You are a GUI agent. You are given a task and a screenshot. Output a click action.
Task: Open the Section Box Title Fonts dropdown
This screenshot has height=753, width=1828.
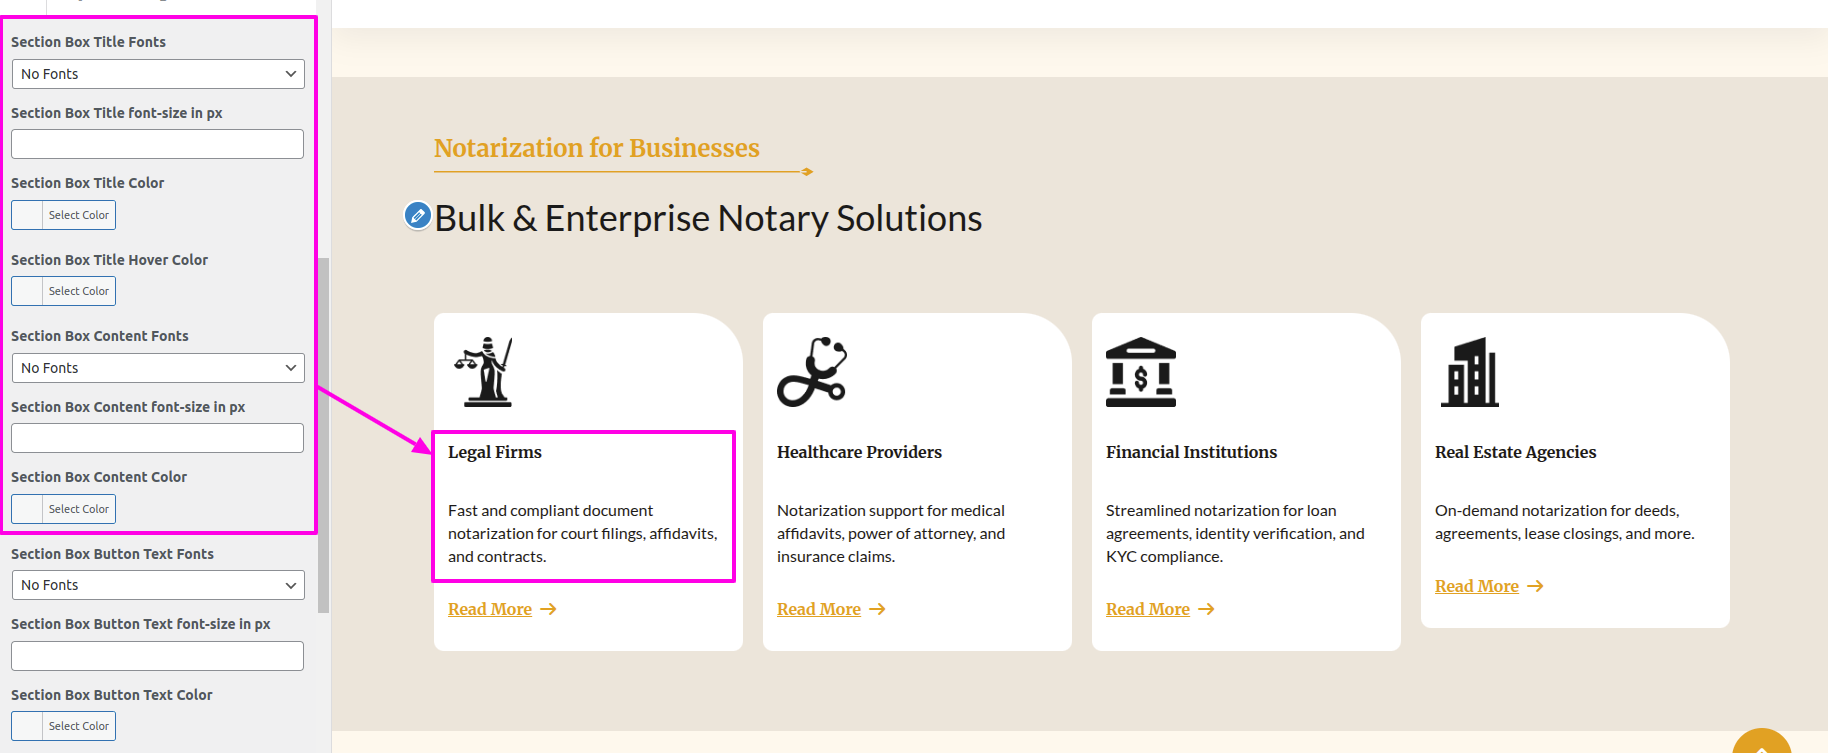tap(158, 74)
